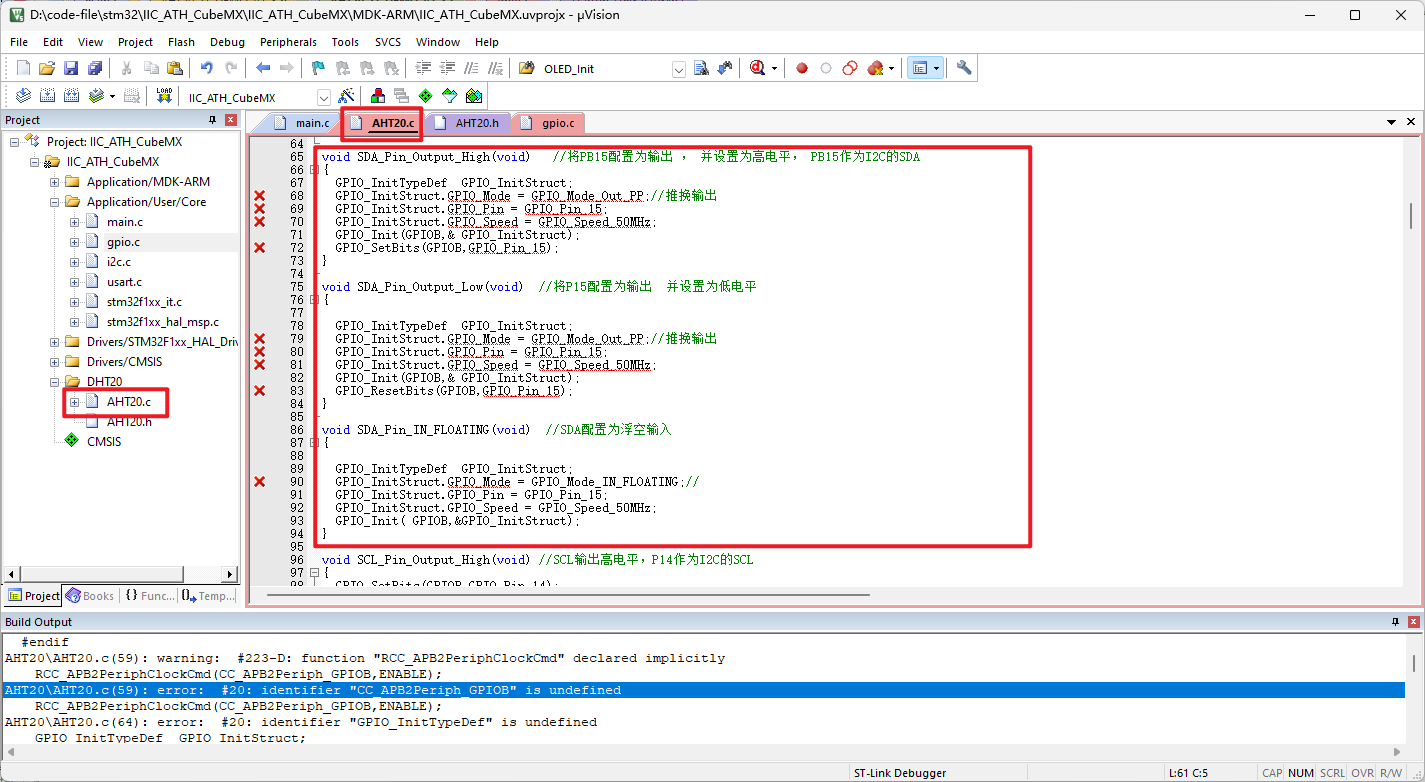
Task: Close the editor tab with X button
Action: click(1411, 122)
